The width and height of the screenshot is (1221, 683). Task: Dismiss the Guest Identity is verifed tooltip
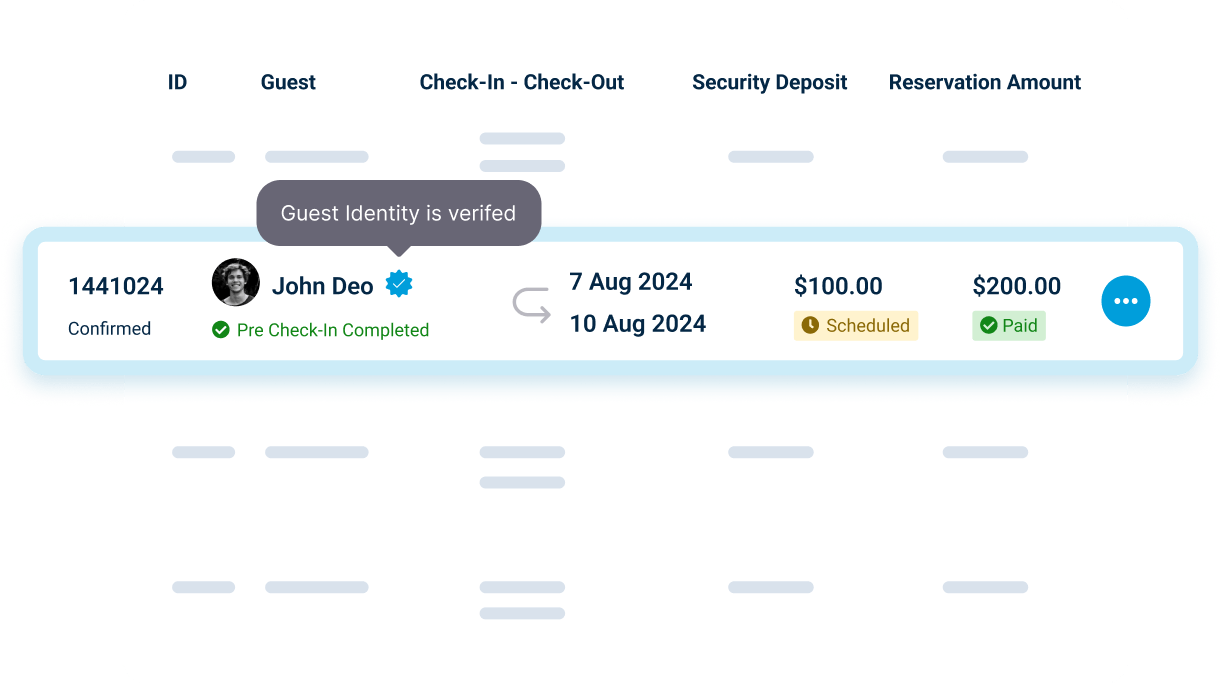coord(398,213)
